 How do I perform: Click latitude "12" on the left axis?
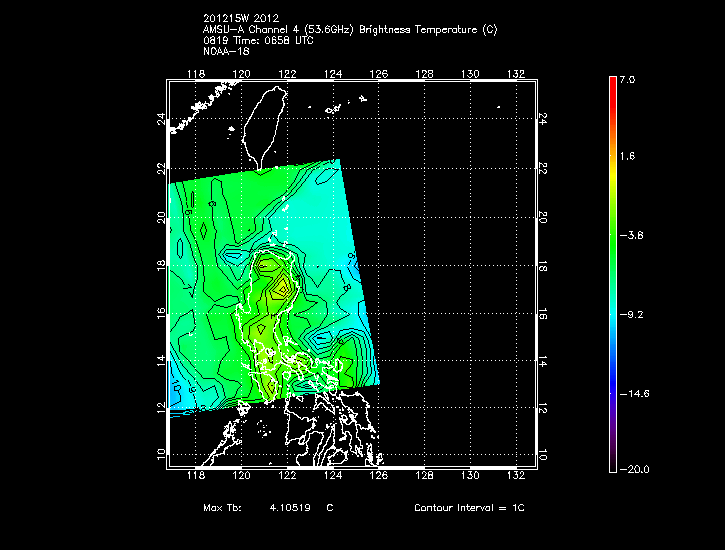[161, 408]
